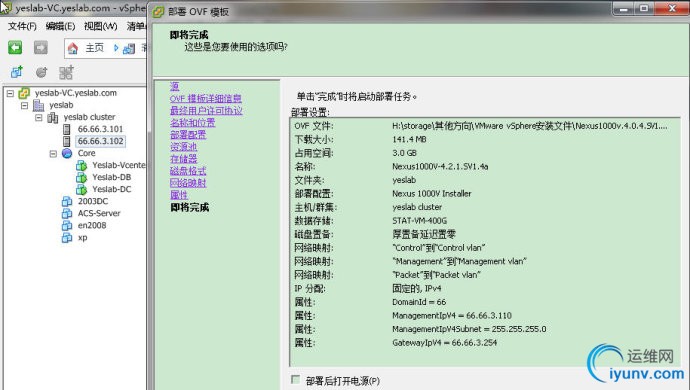Click the ManagementIpV4 = 66.66.3.110 property

452,316
